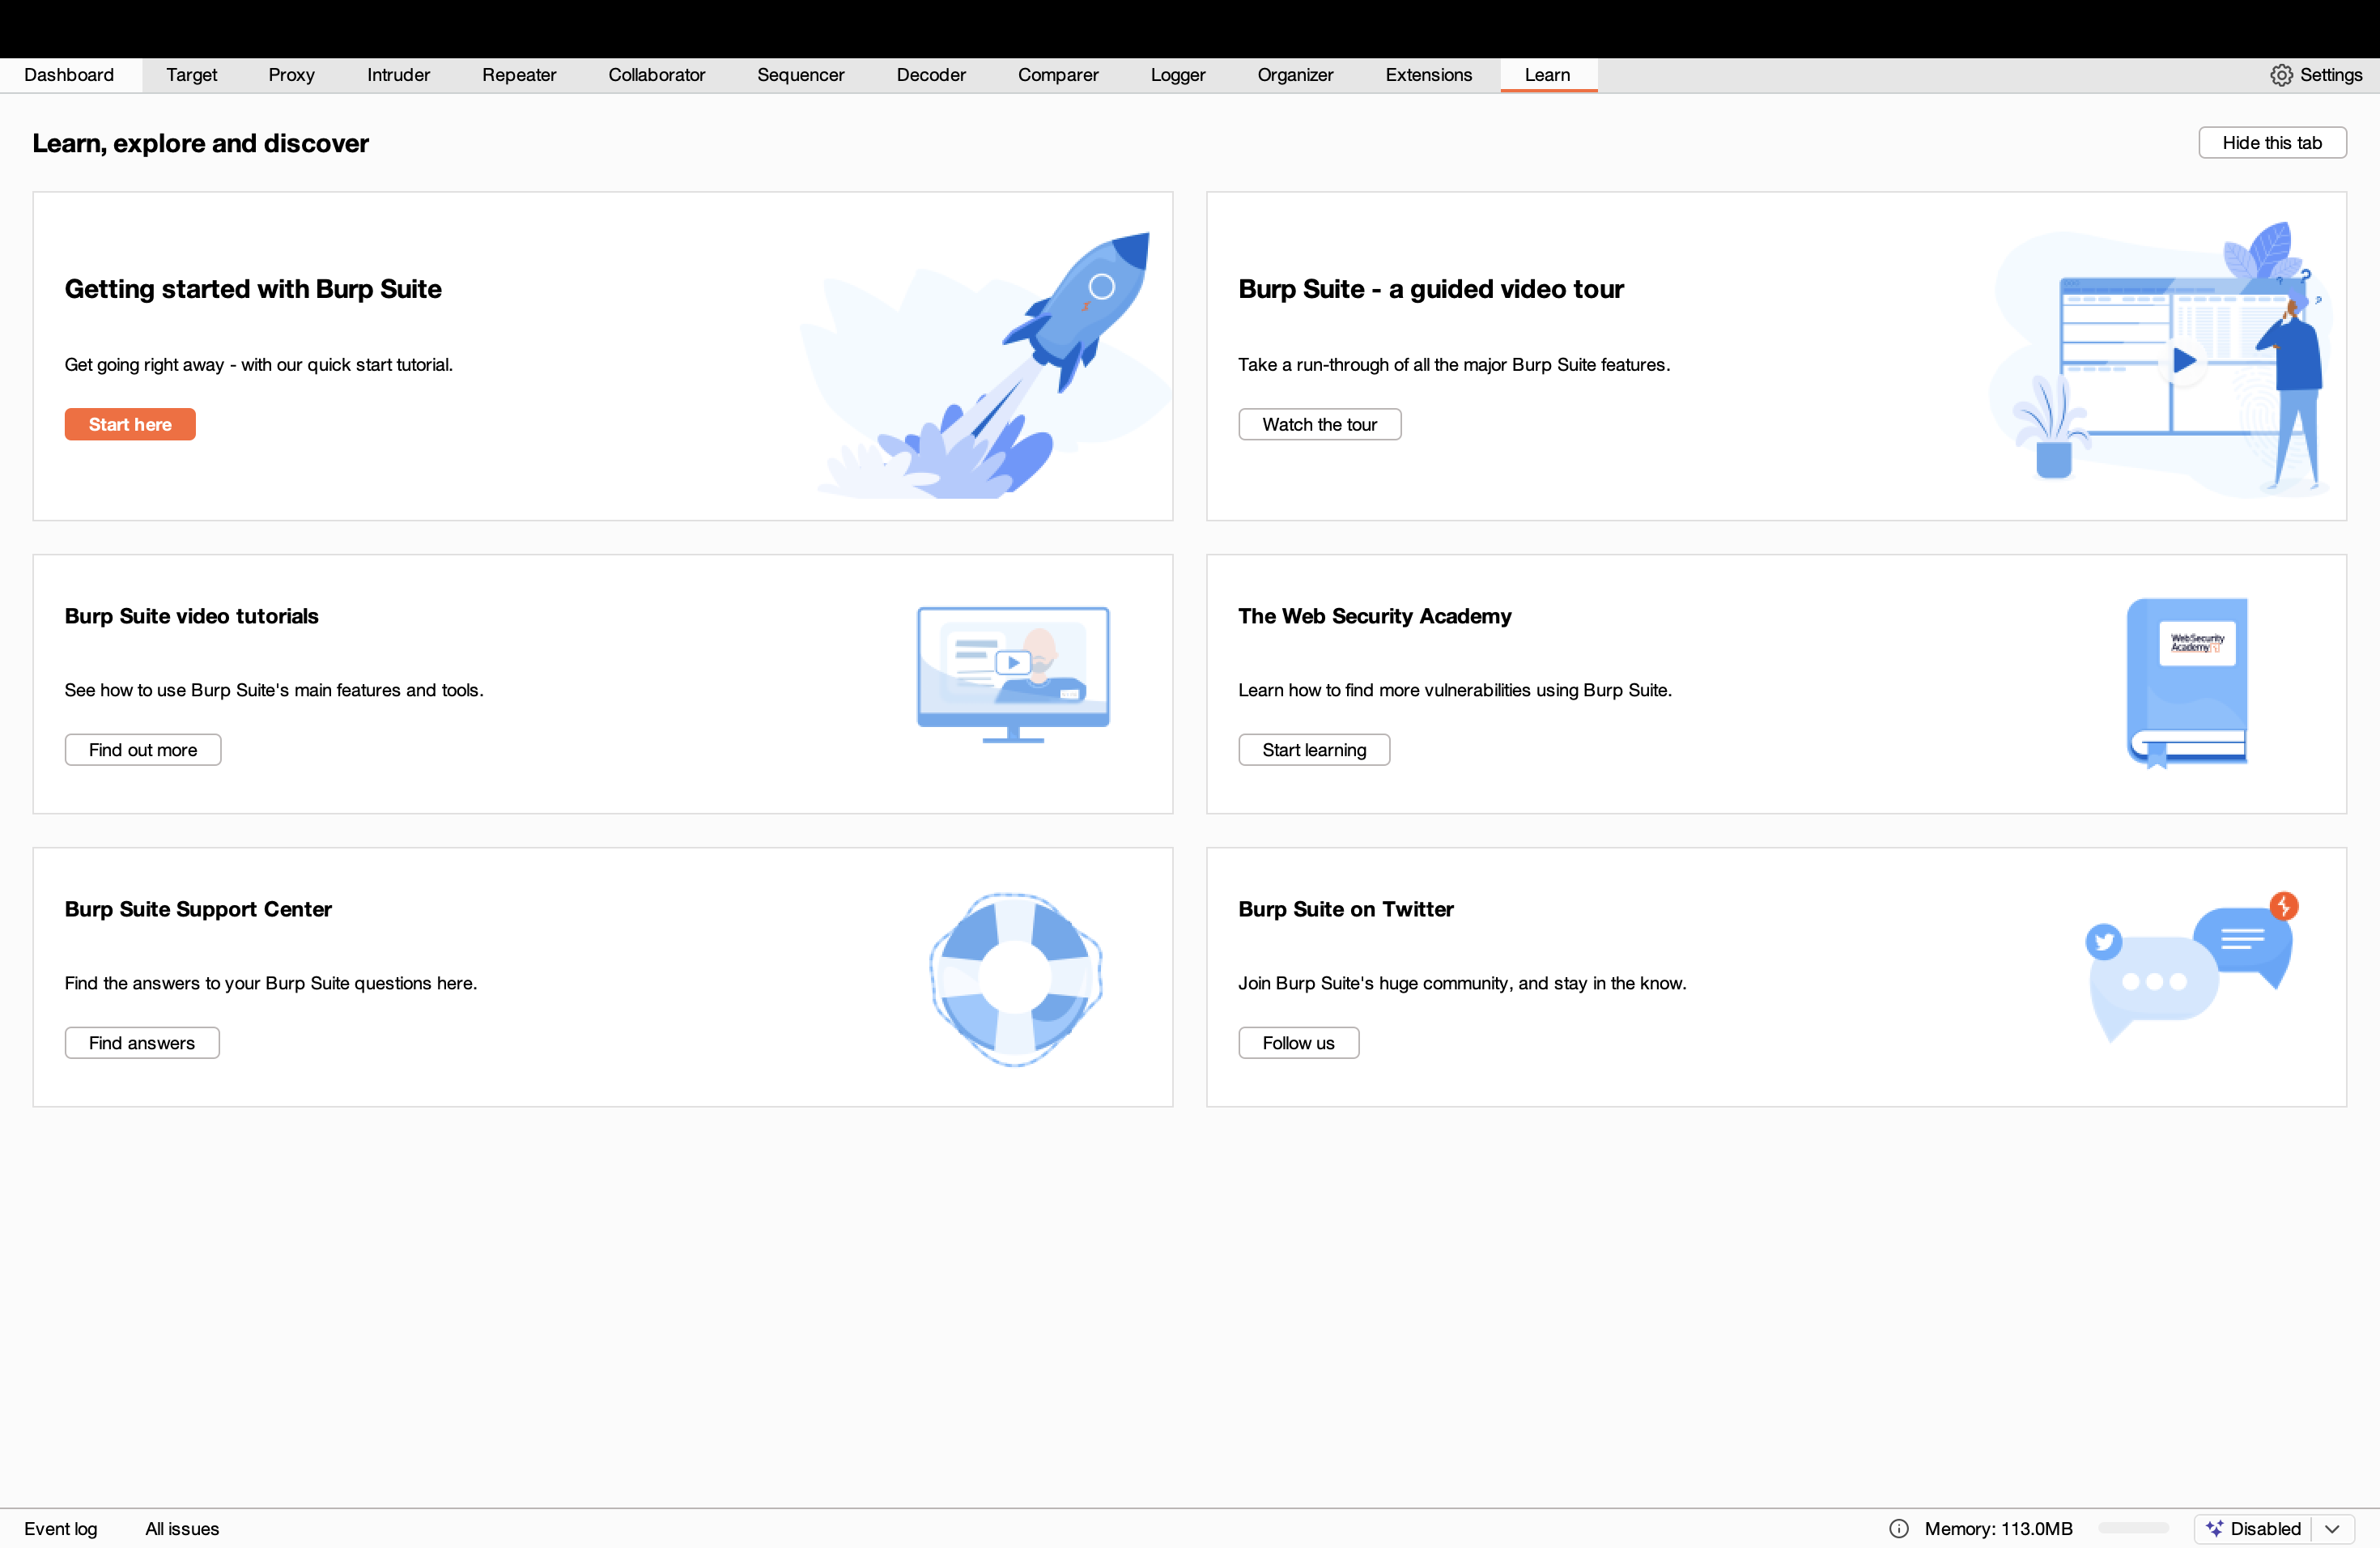Viewport: 2380px width, 1548px height.
Task: Switch to the Dashboard tab
Action: click(68, 75)
